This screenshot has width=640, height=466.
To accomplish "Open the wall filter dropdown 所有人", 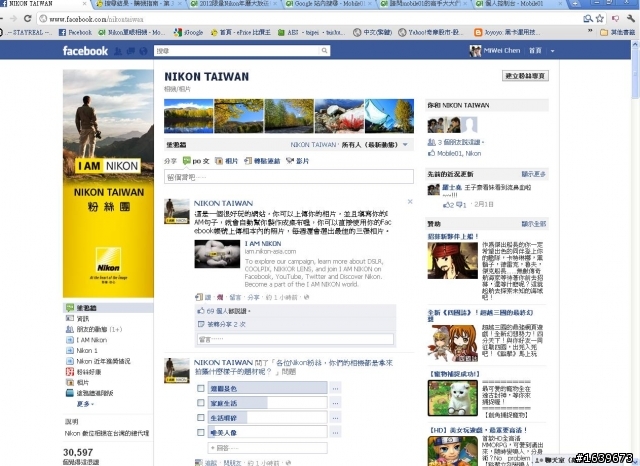I will click(x=374, y=144).
